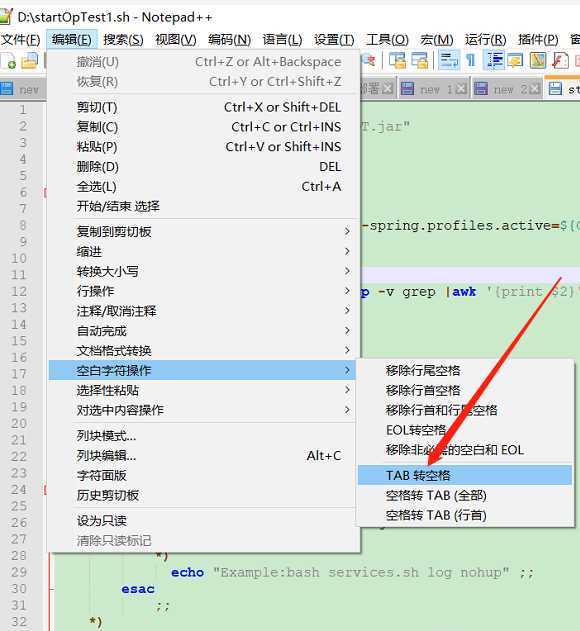Click the echo keyword on line 29
Viewport: 580px width, 631px height.
(x=188, y=572)
